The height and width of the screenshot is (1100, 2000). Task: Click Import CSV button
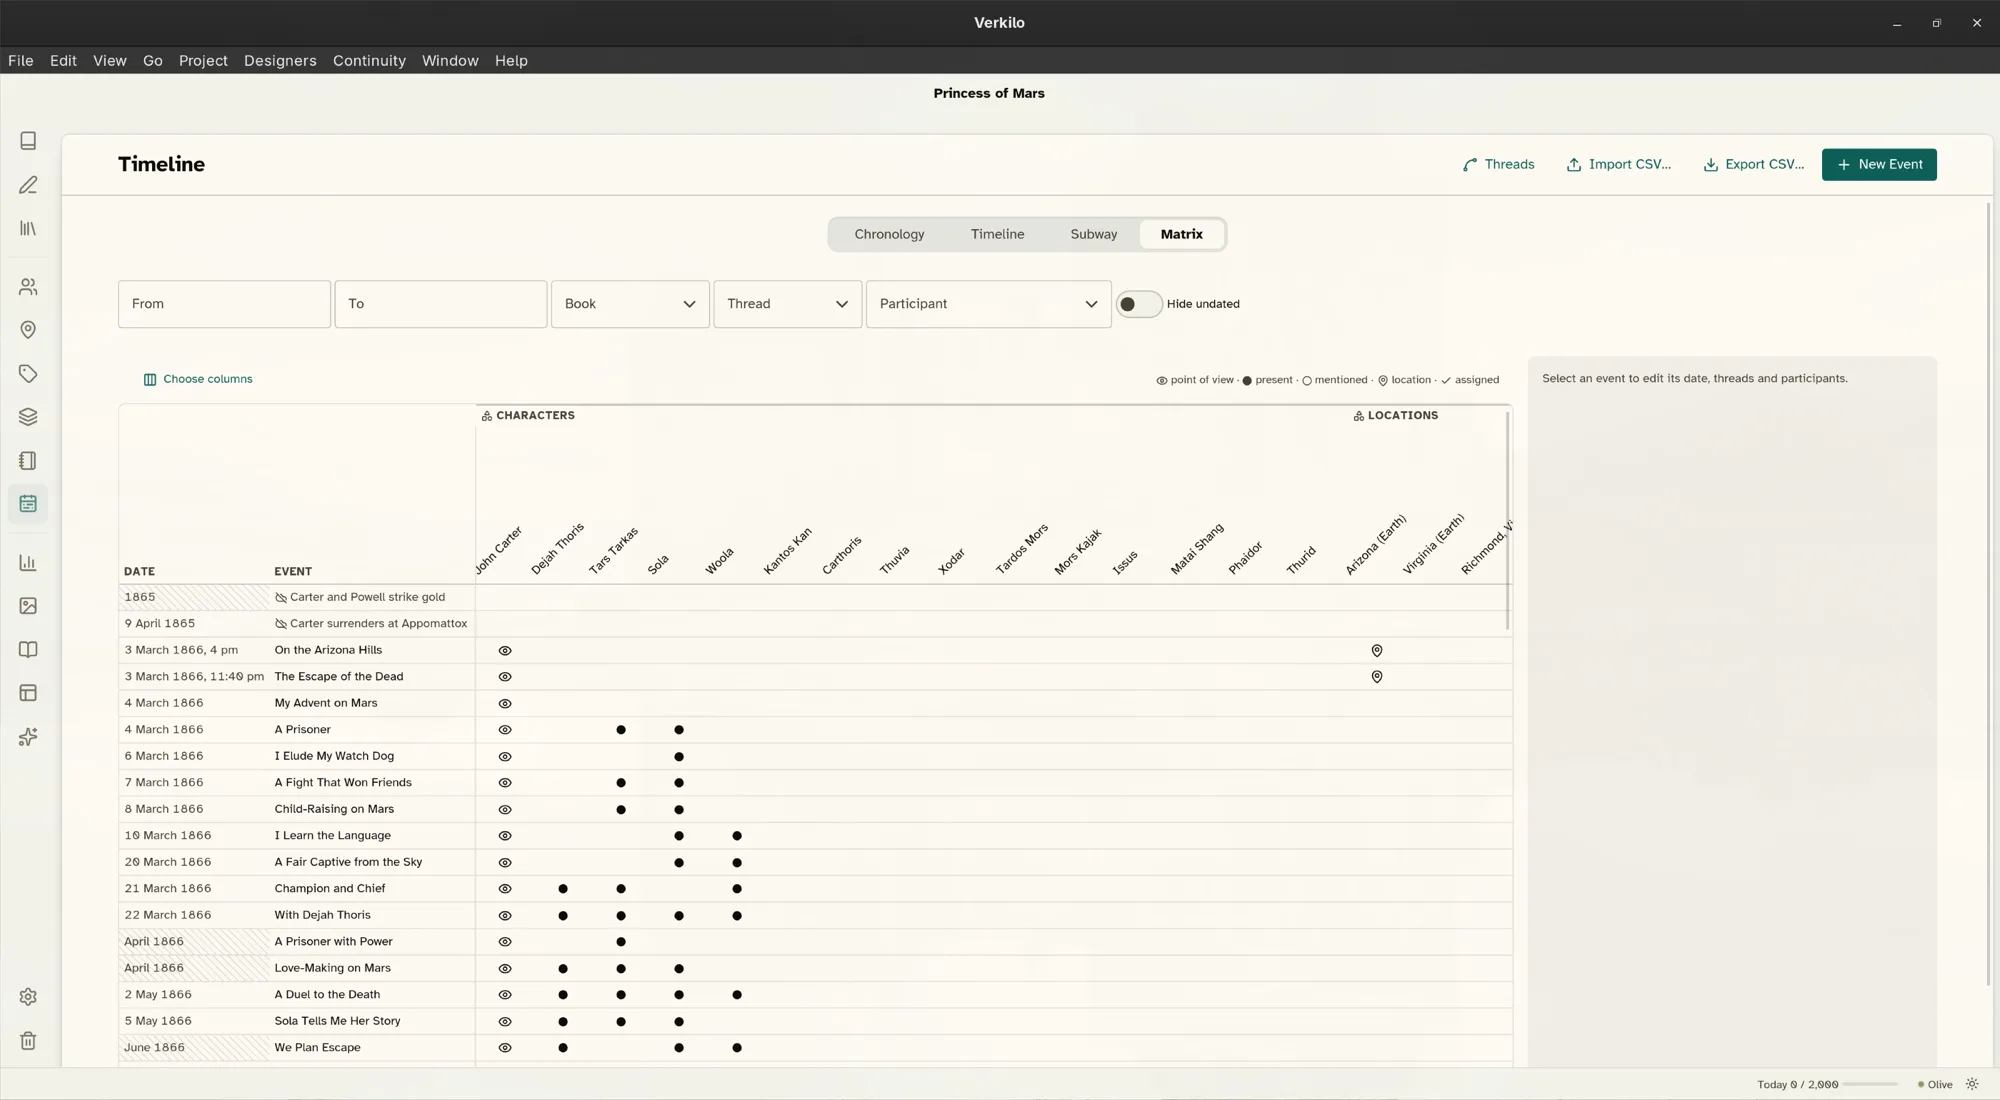pyautogui.click(x=1619, y=165)
